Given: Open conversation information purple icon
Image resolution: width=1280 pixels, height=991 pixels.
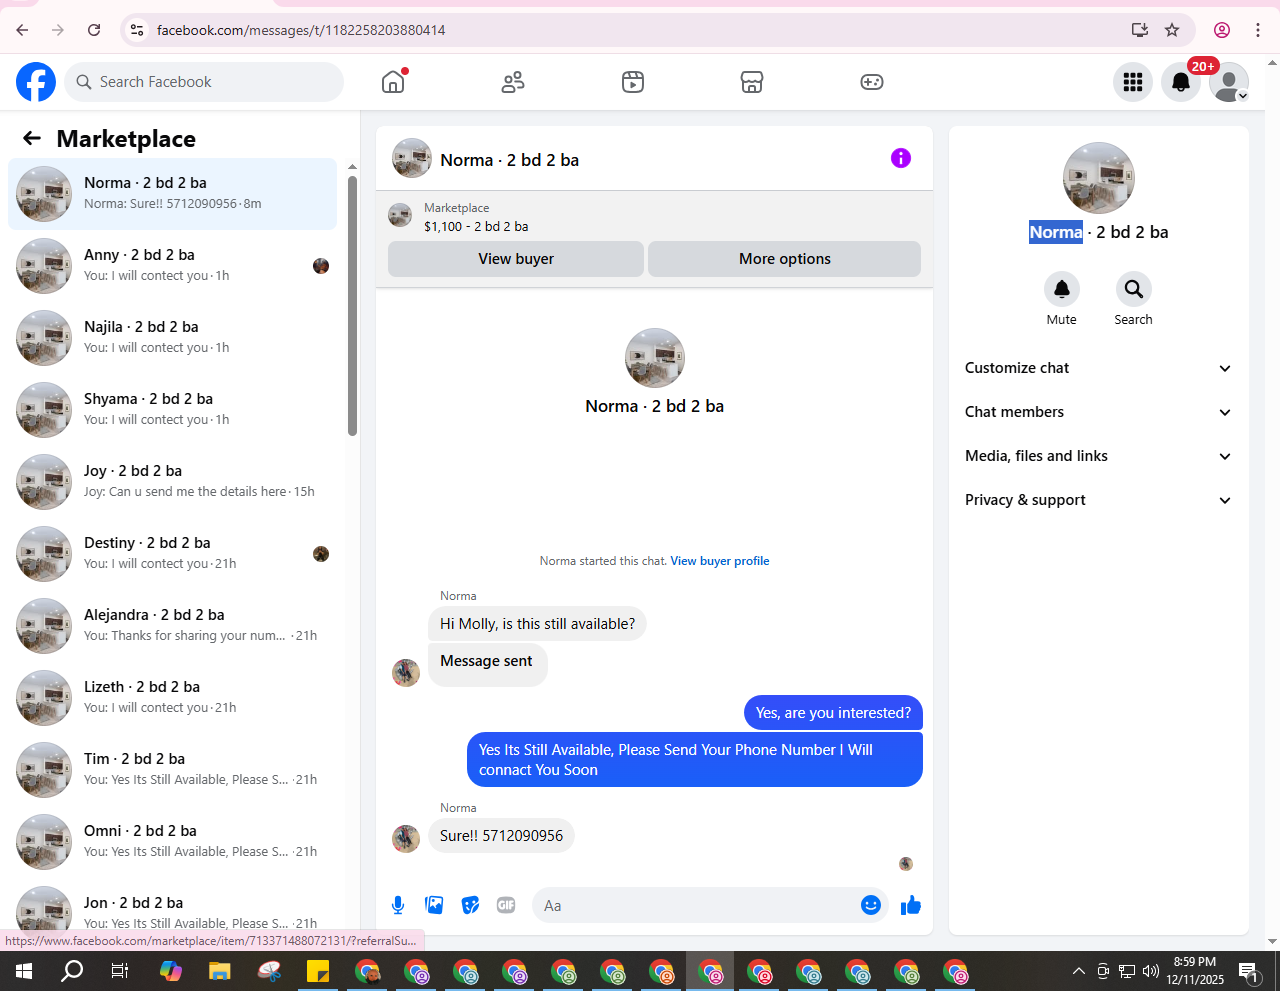Looking at the screenshot, I should click(x=901, y=158).
